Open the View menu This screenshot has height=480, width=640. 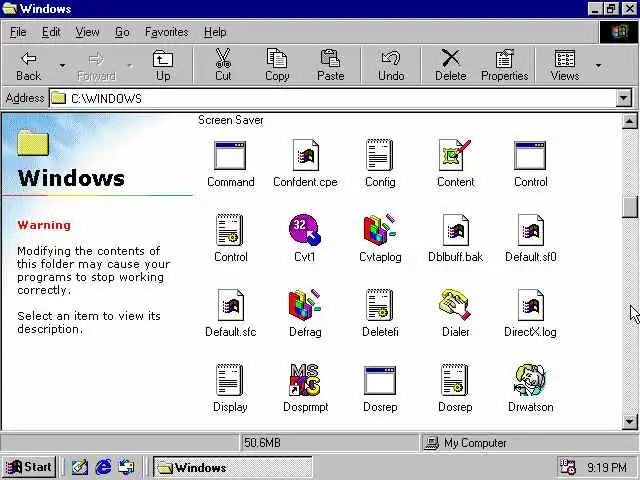click(87, 32)
